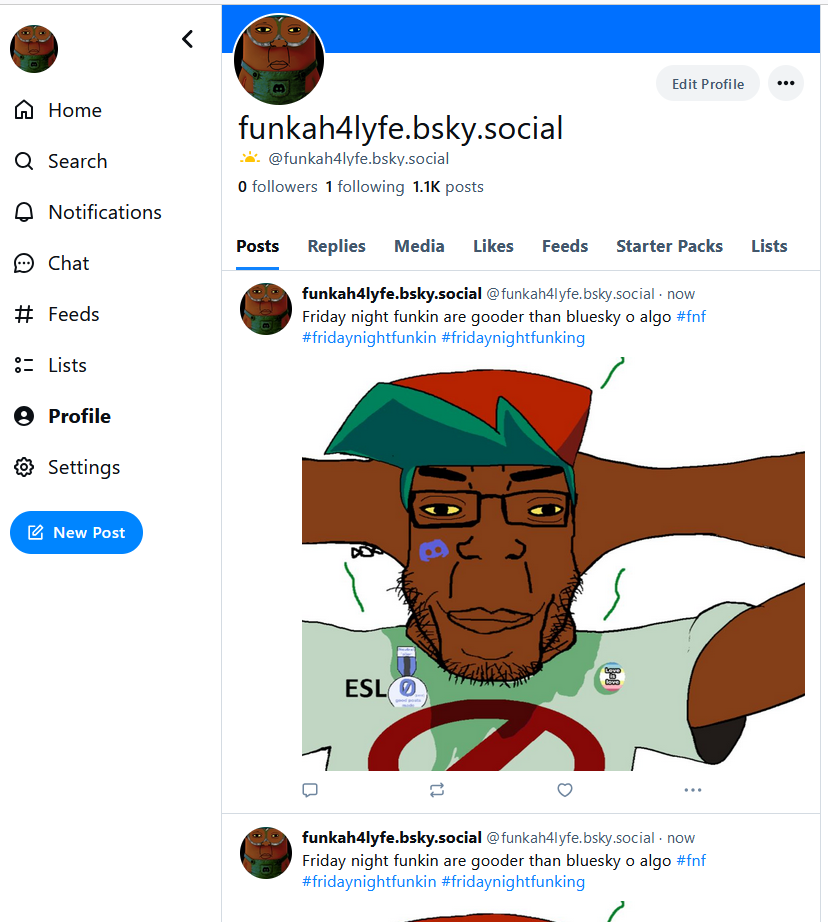
Task: Open the #fridaynightfunkin hashtag link
Action: tap(368, 338)
